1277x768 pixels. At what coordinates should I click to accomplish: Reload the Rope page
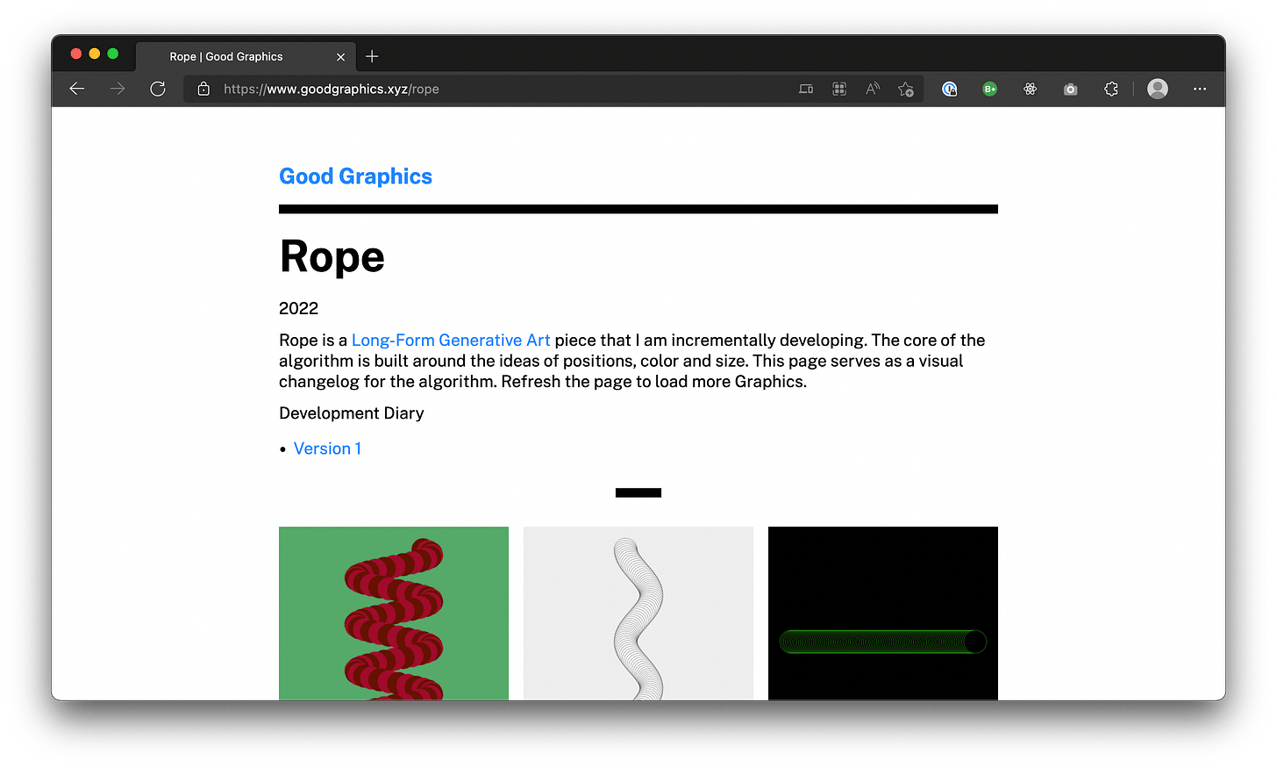(x=157, y=89)
